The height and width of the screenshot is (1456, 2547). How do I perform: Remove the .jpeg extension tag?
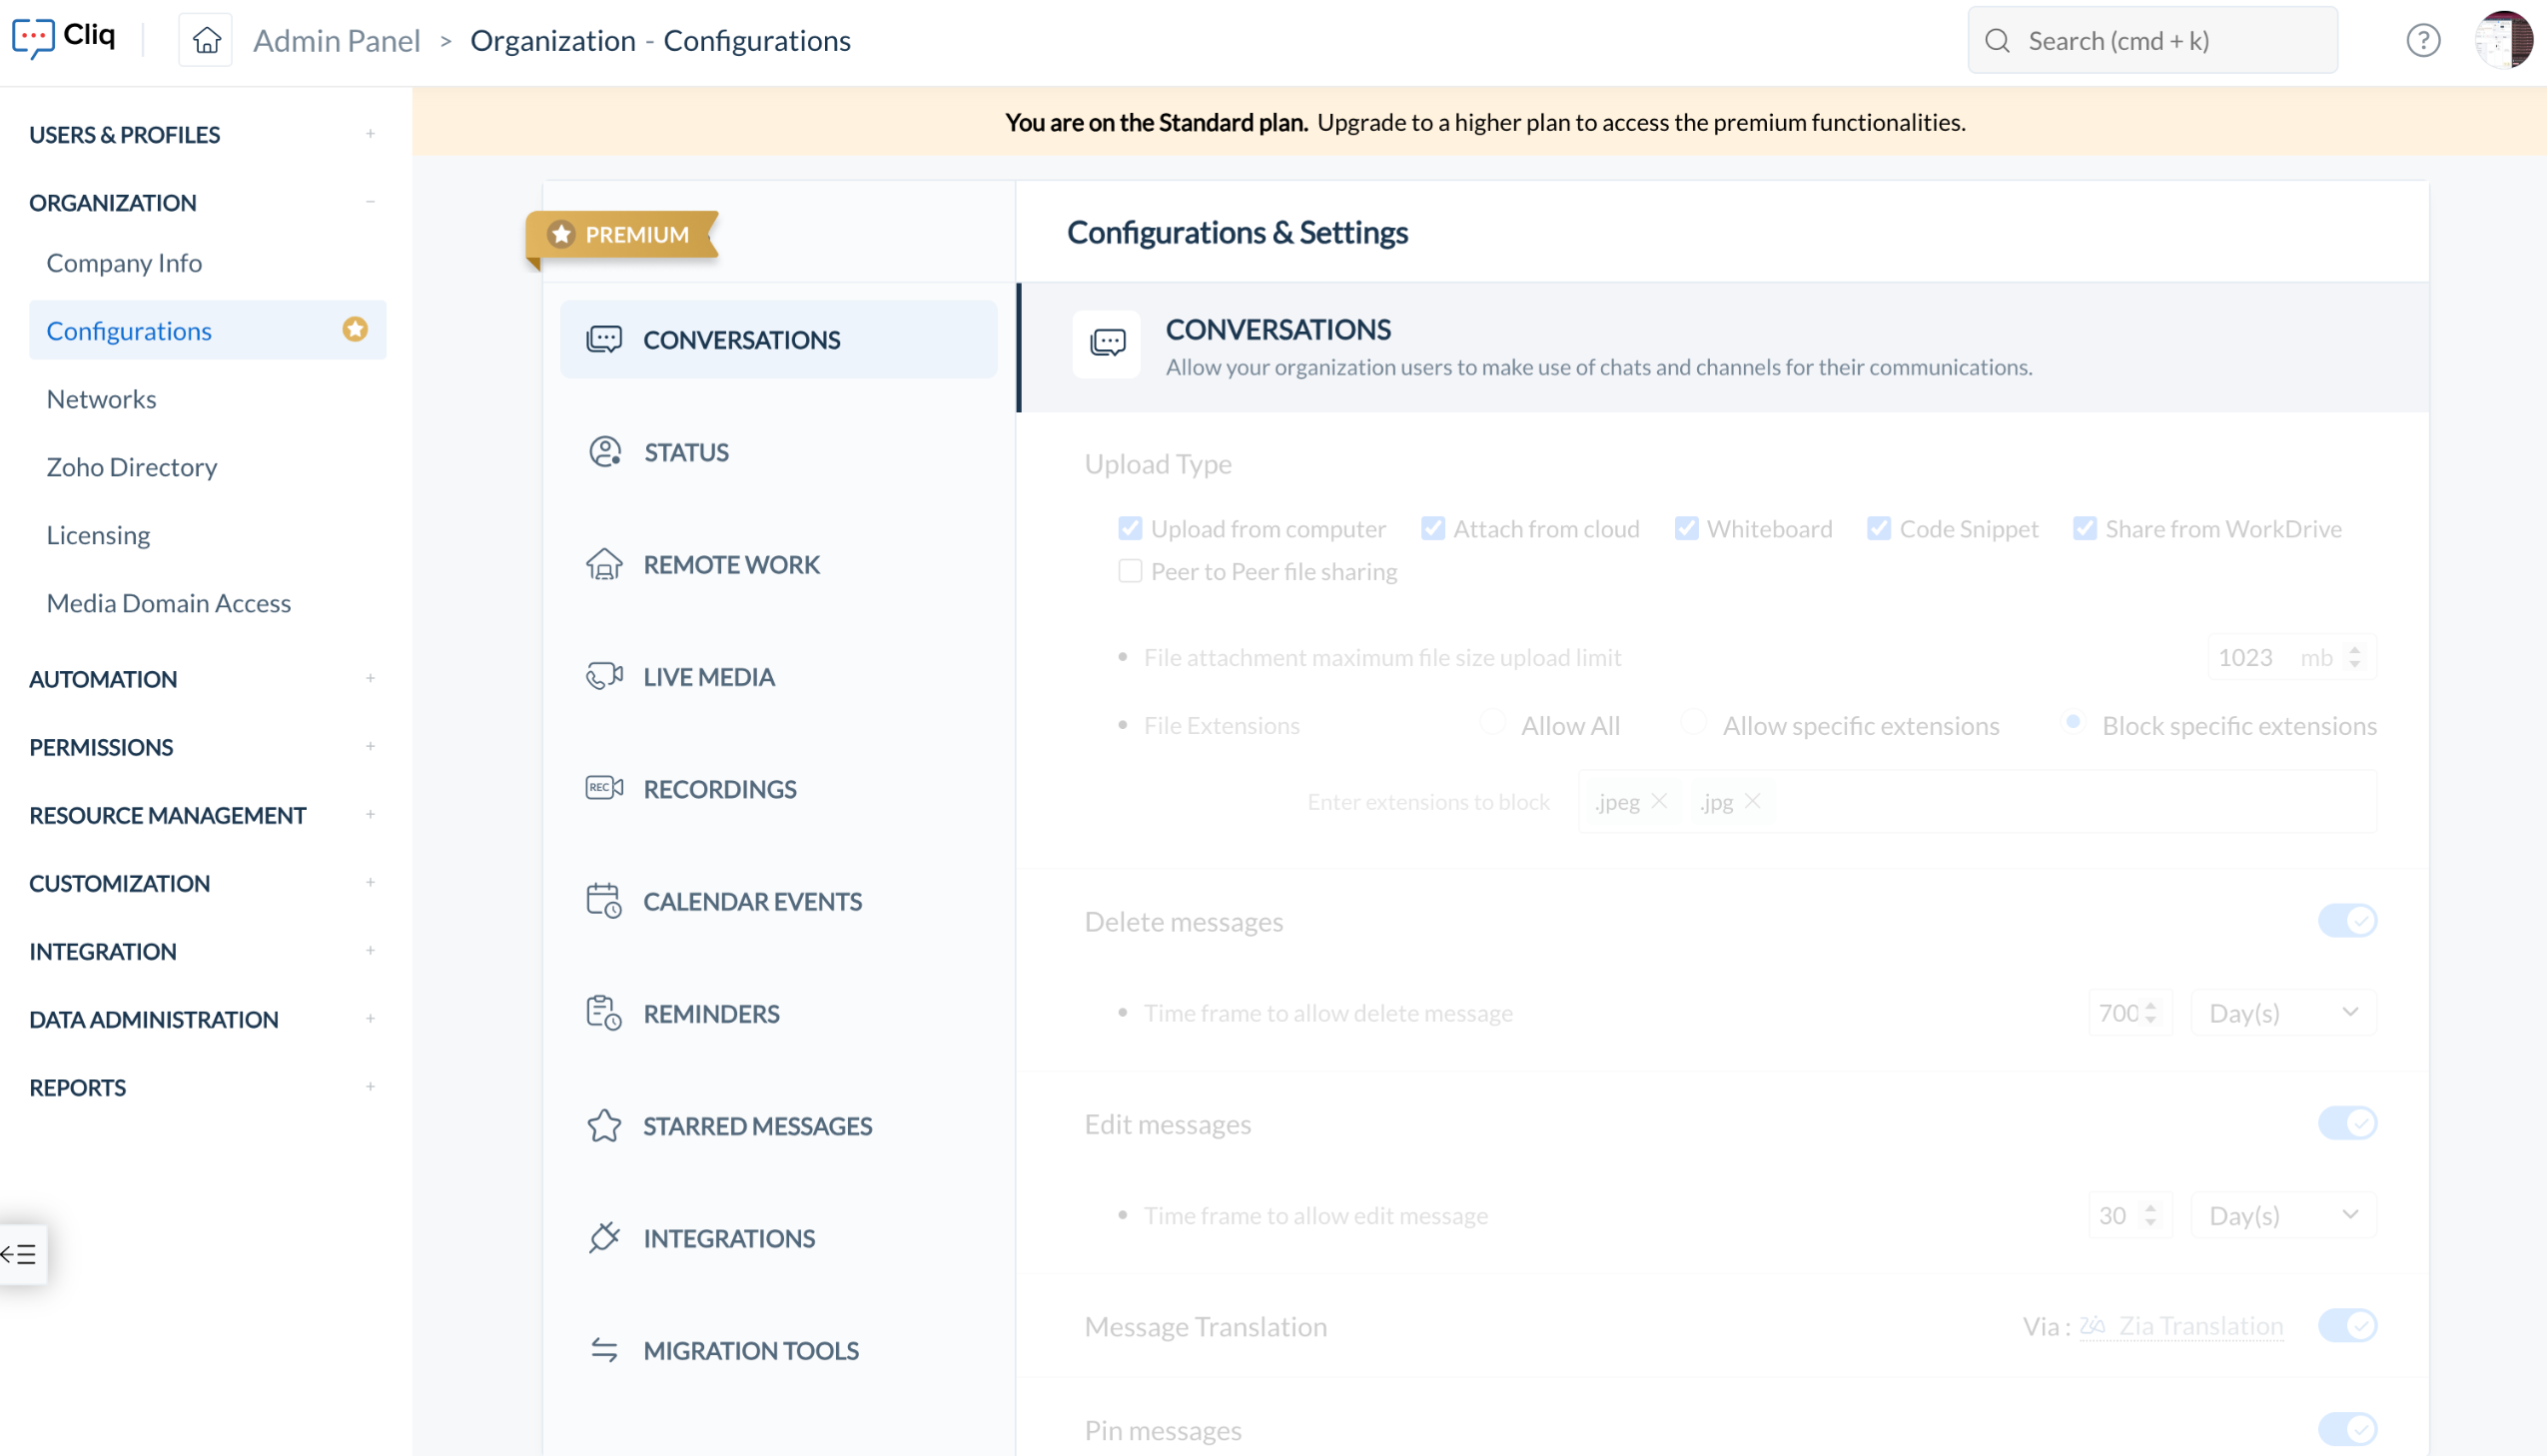(x=1659, y=801)
